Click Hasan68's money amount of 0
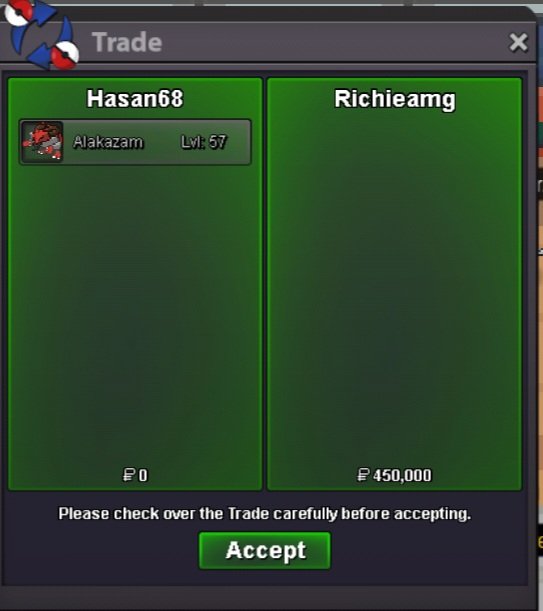The height and width of the screenshot is (611, 543). 143,475
